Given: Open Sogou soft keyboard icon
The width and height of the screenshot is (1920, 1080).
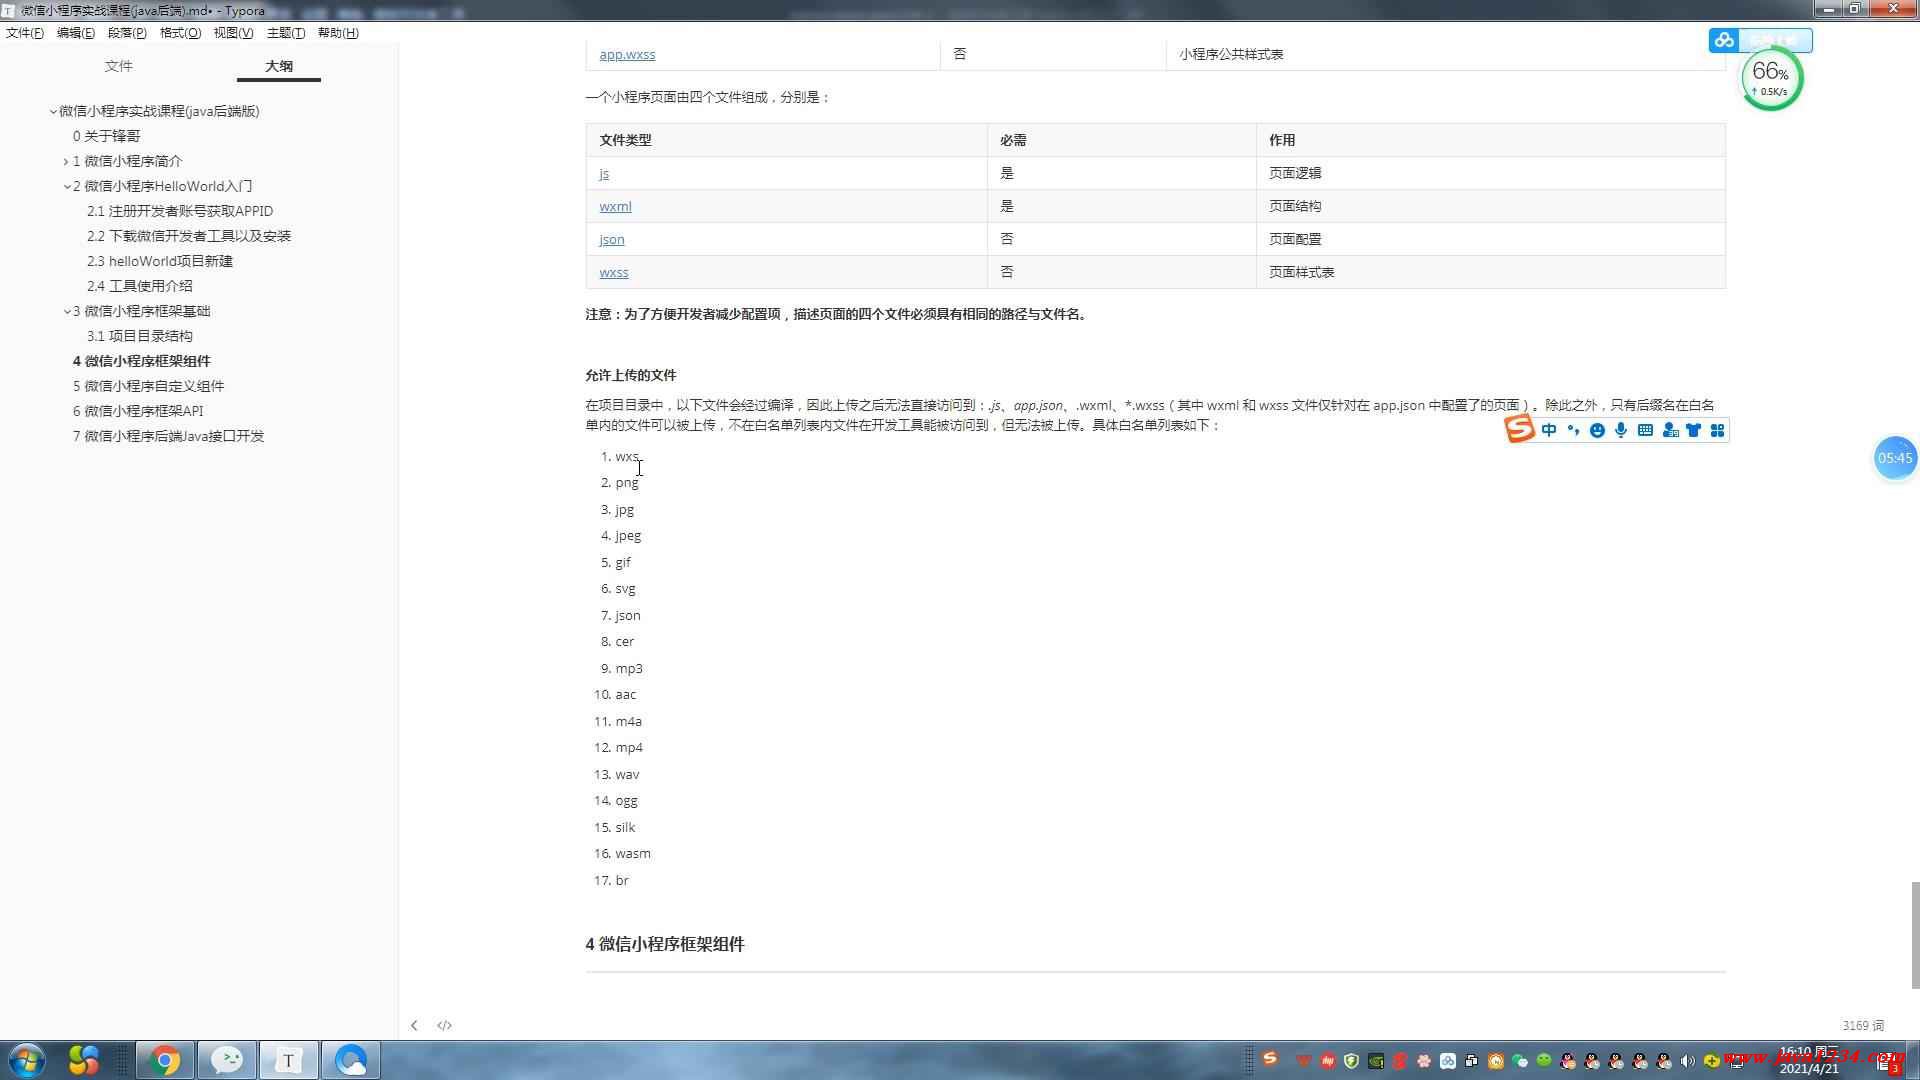Looking at the screenshot, I should click(1645, 430).
